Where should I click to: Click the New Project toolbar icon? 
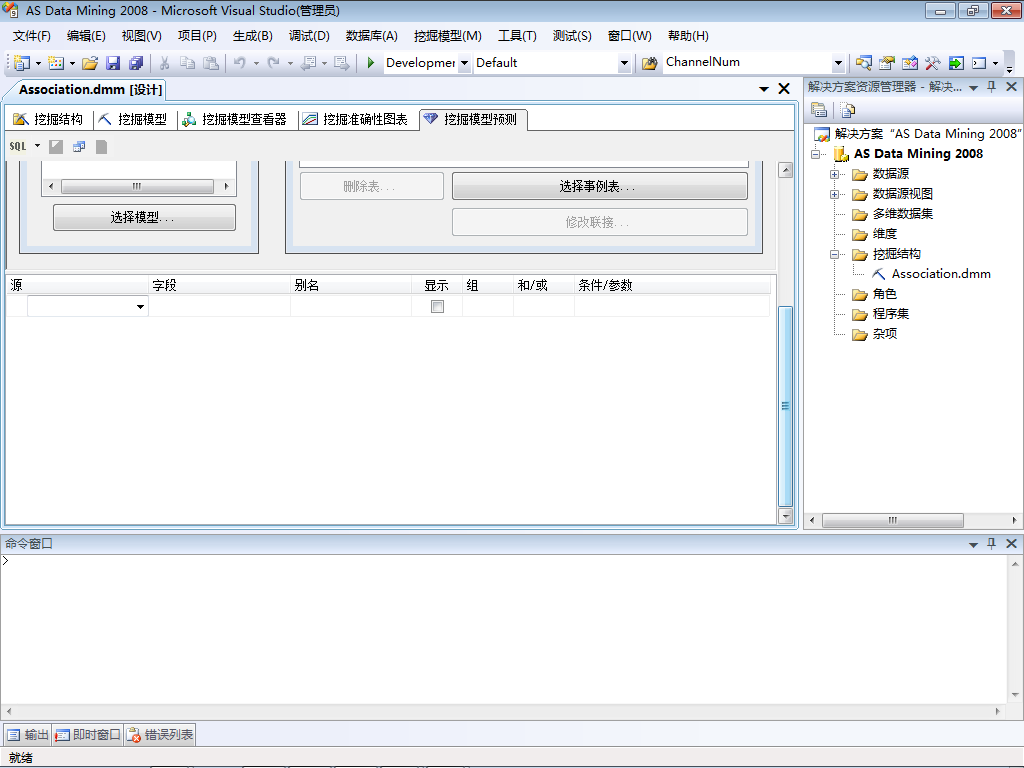coord(22,63)
